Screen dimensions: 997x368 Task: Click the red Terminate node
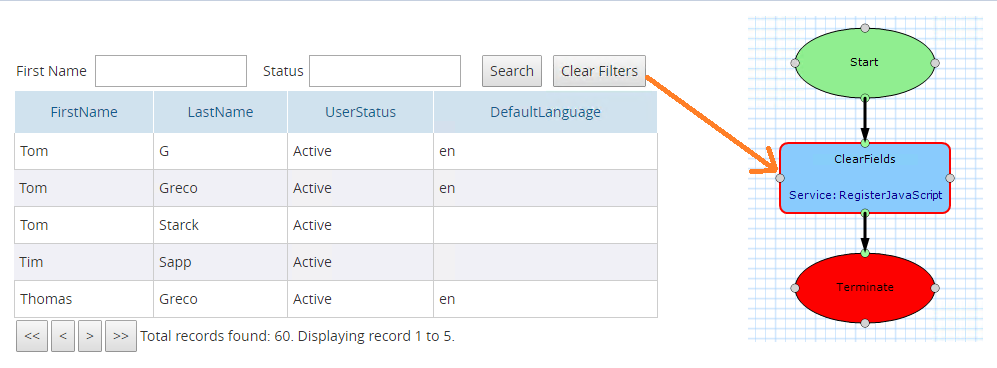865,287
